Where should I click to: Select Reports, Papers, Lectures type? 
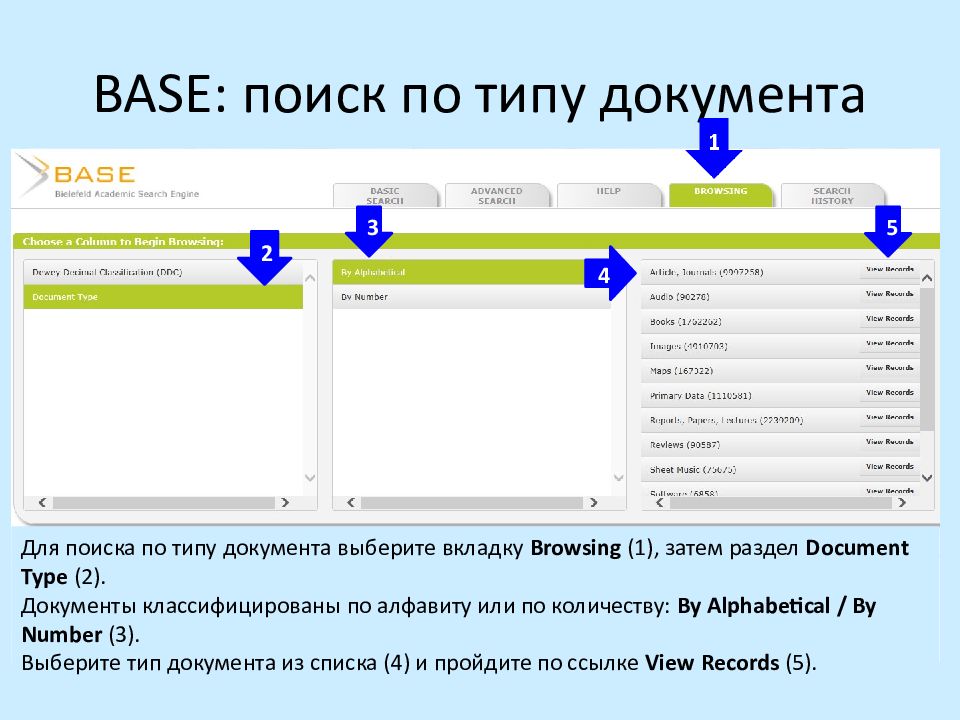(750, 421)
